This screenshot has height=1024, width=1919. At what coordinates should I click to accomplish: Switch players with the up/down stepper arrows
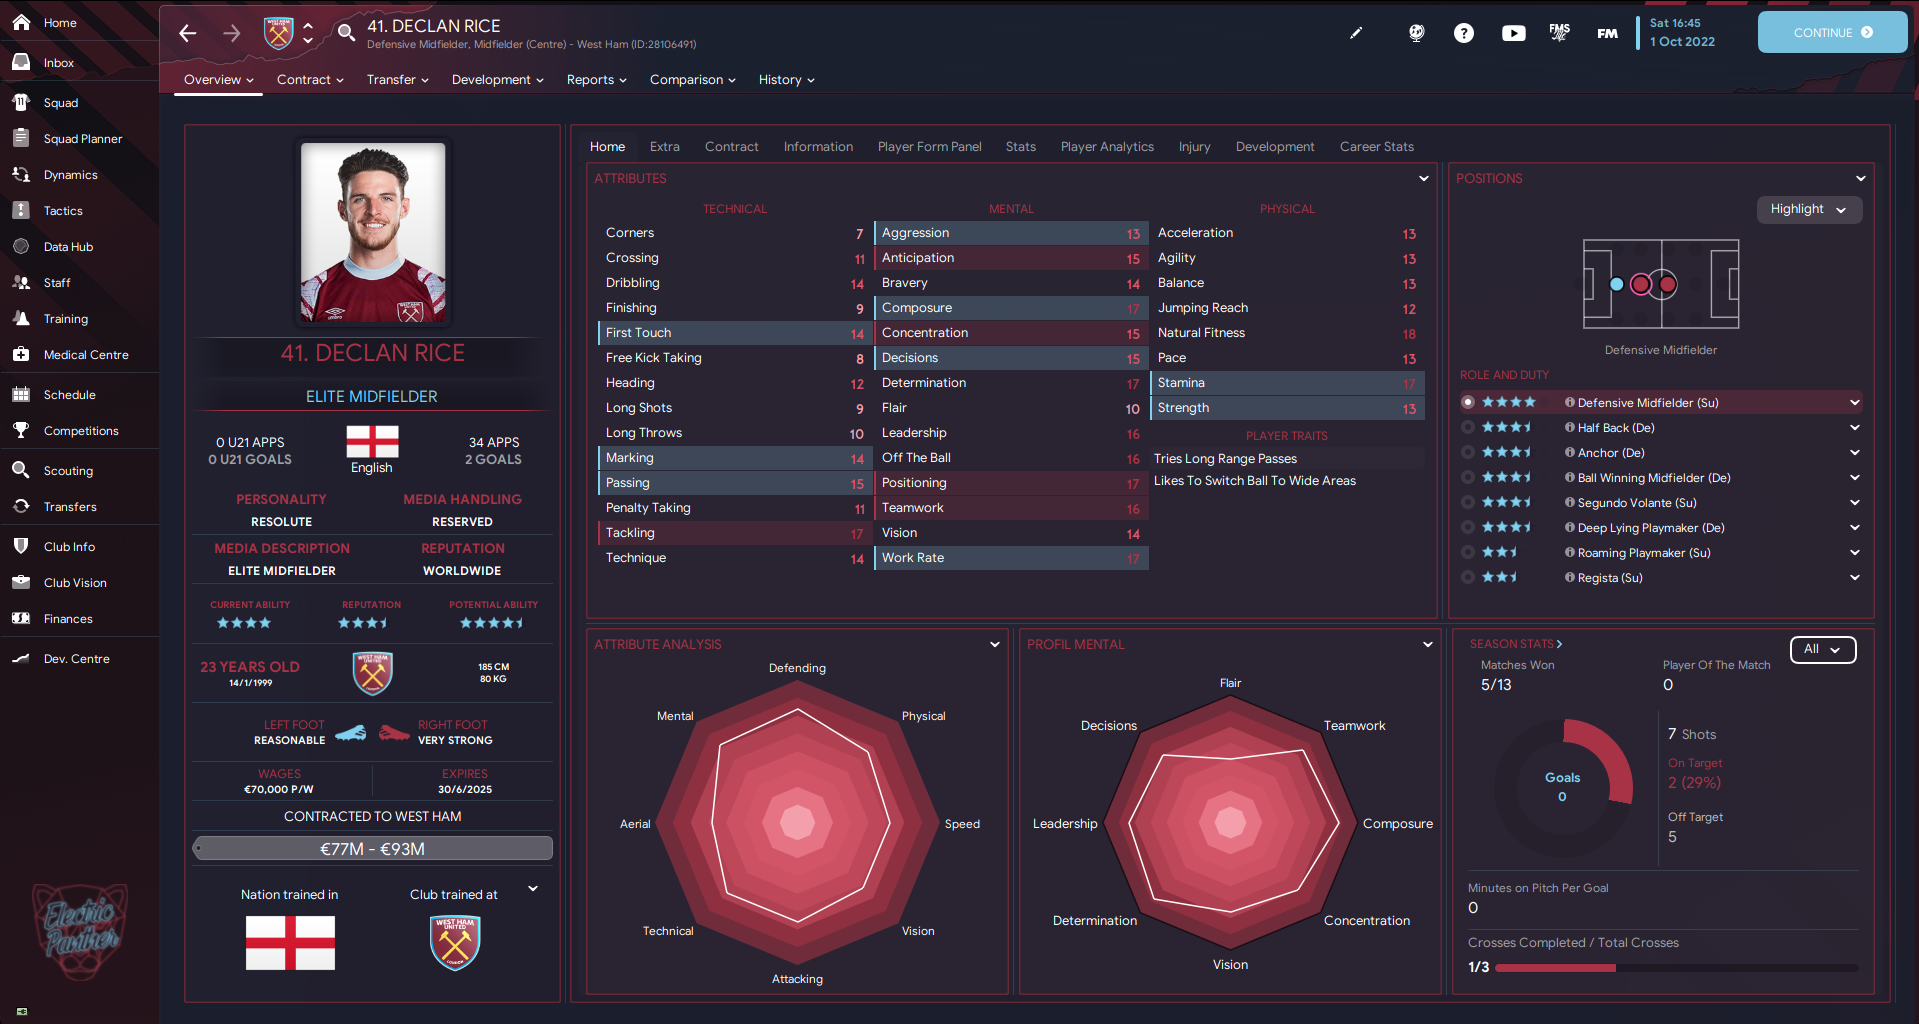point(308,33)
